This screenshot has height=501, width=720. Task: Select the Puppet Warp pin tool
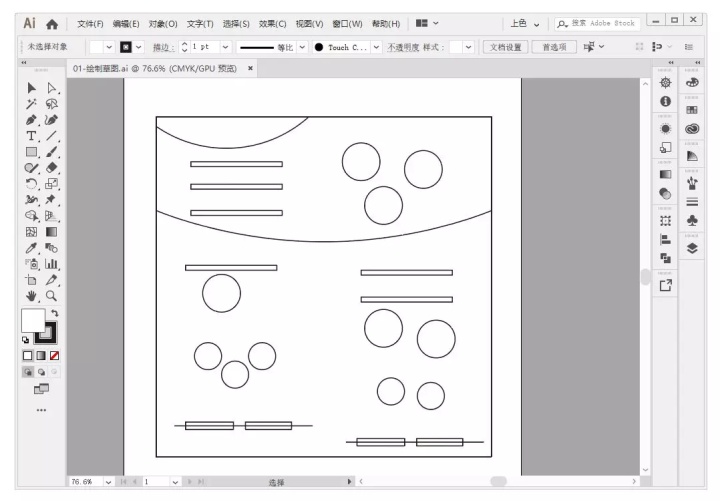(x=51, y=200)
